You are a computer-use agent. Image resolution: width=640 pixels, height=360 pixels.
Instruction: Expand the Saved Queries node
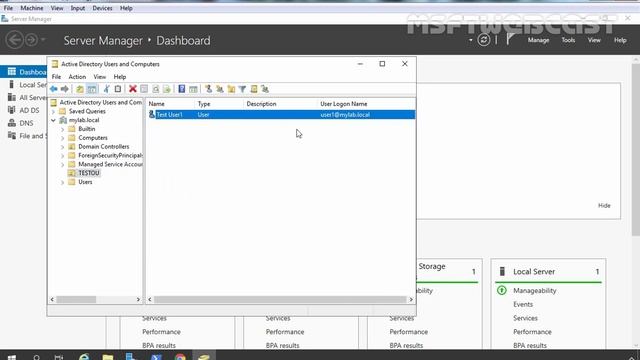point(53,111)
